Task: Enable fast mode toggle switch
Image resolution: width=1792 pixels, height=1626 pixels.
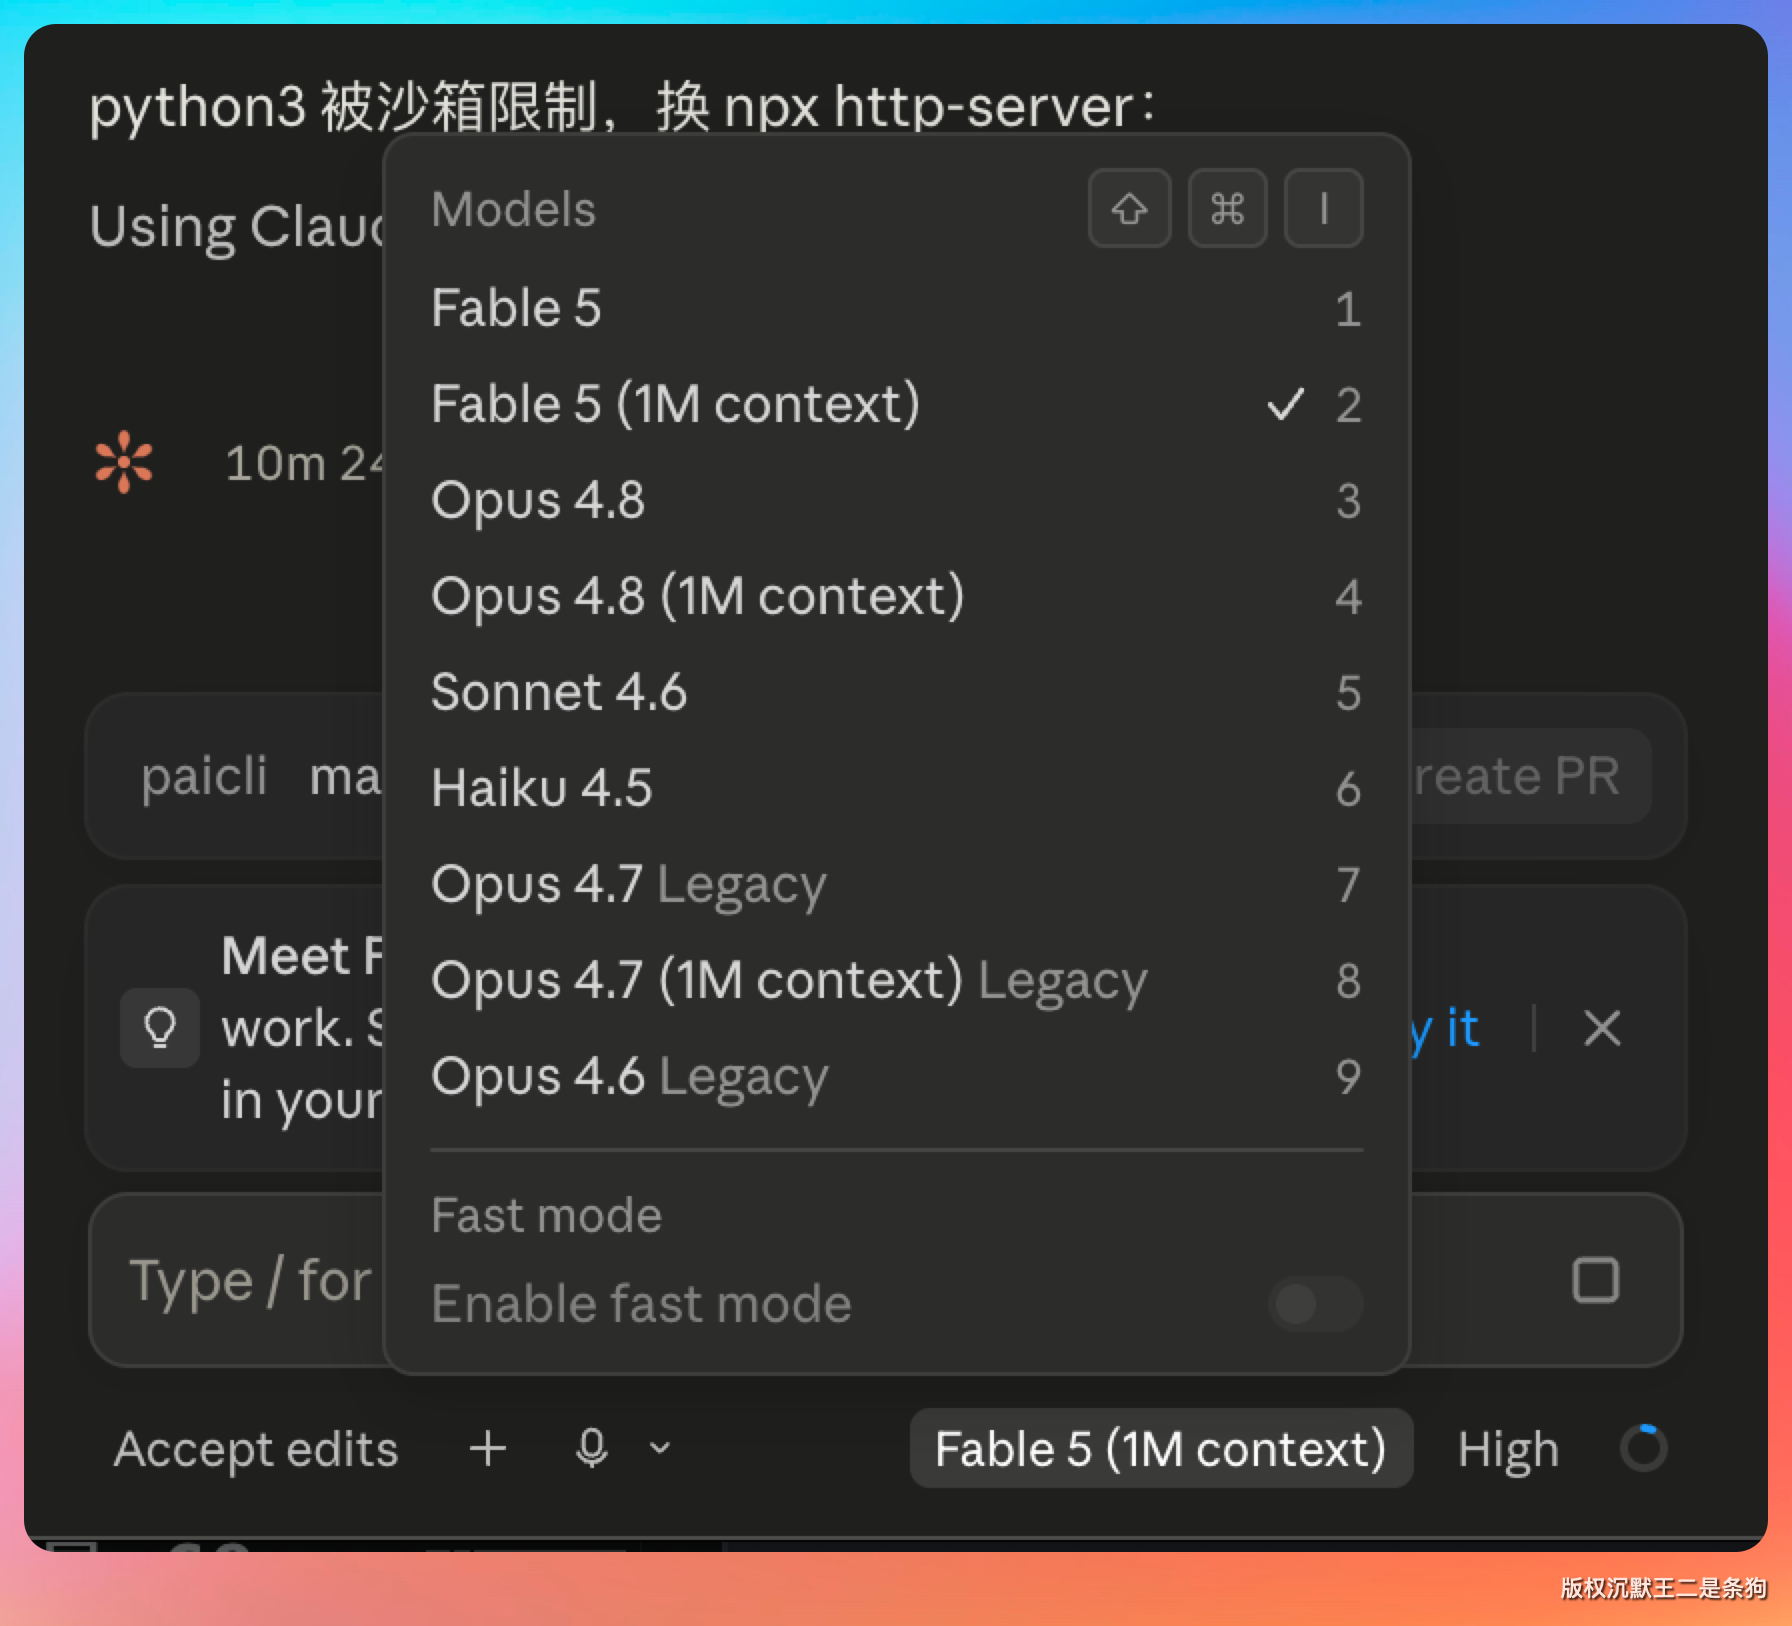Action: pyautogui.click(x=1315, y=1304)
